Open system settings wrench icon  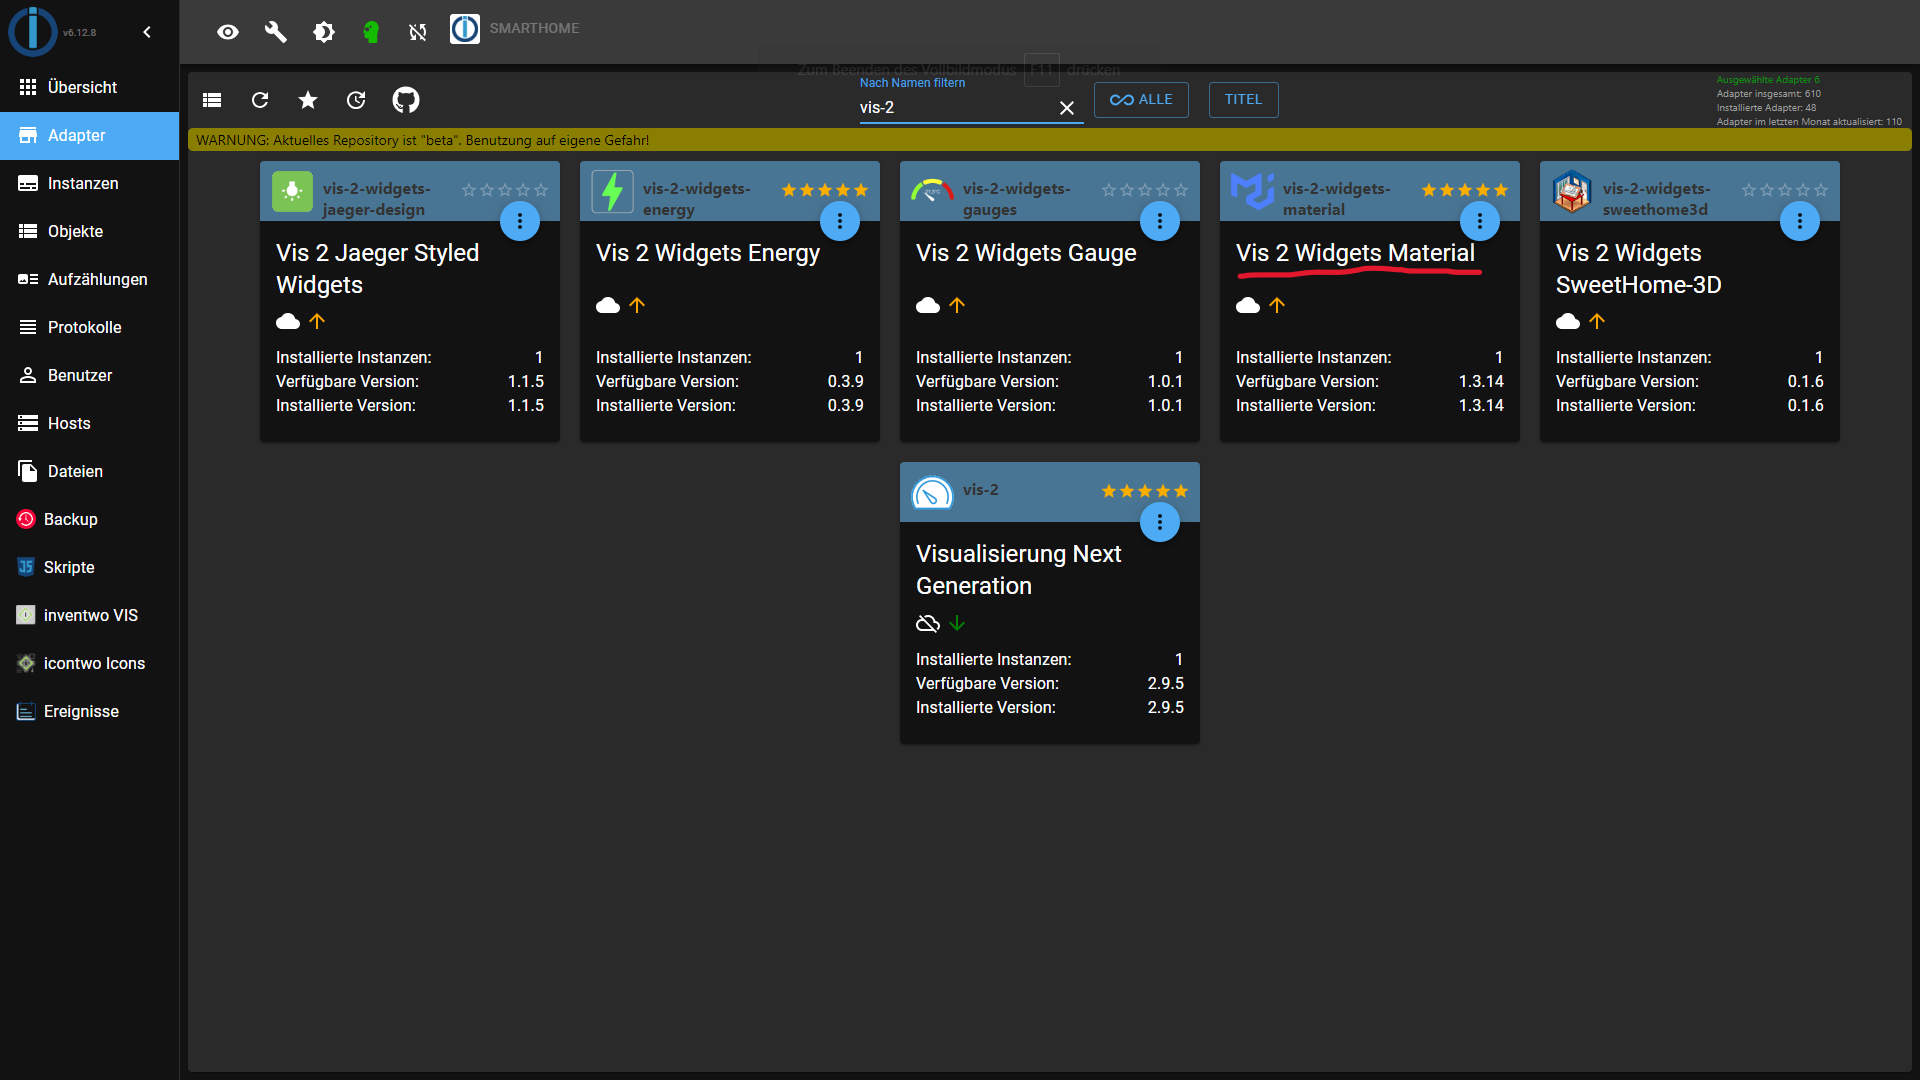276,32
